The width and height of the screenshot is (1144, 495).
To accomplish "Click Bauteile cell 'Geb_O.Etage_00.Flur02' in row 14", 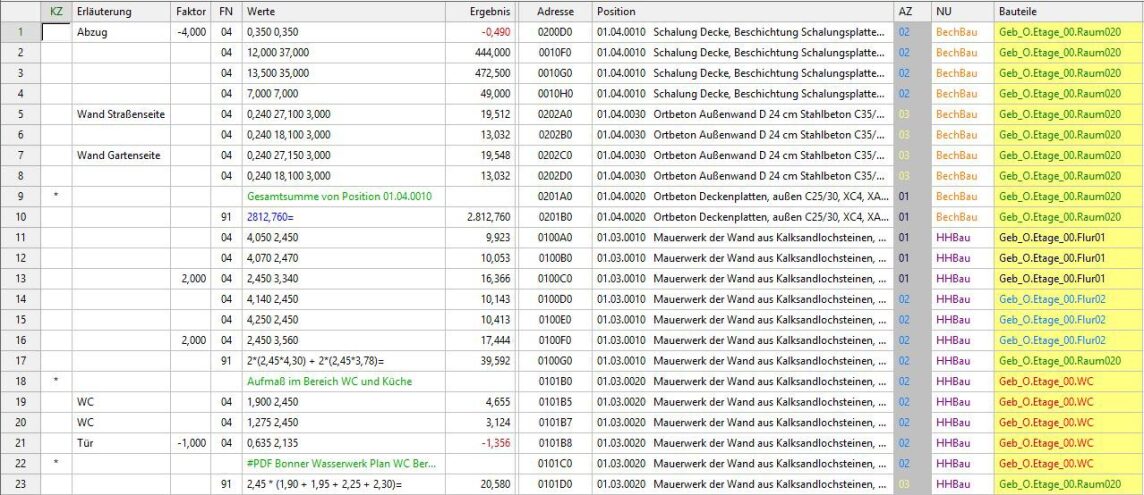I will tap(1069, 299).
